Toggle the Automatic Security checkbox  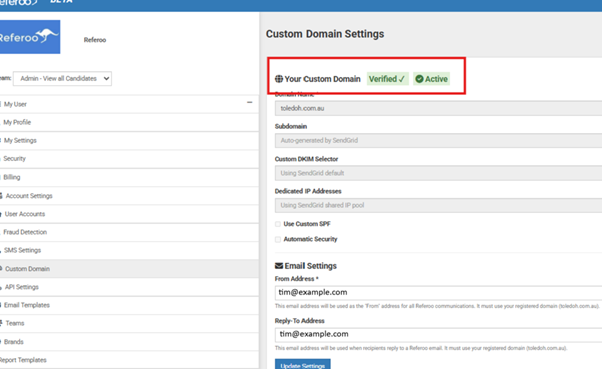click(278, 239)
